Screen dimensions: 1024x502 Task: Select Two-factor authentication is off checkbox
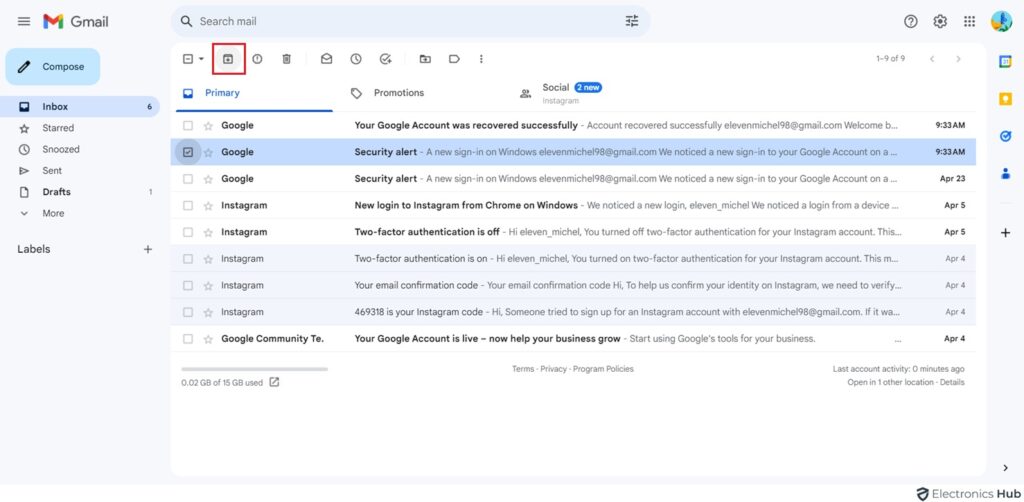188,232
